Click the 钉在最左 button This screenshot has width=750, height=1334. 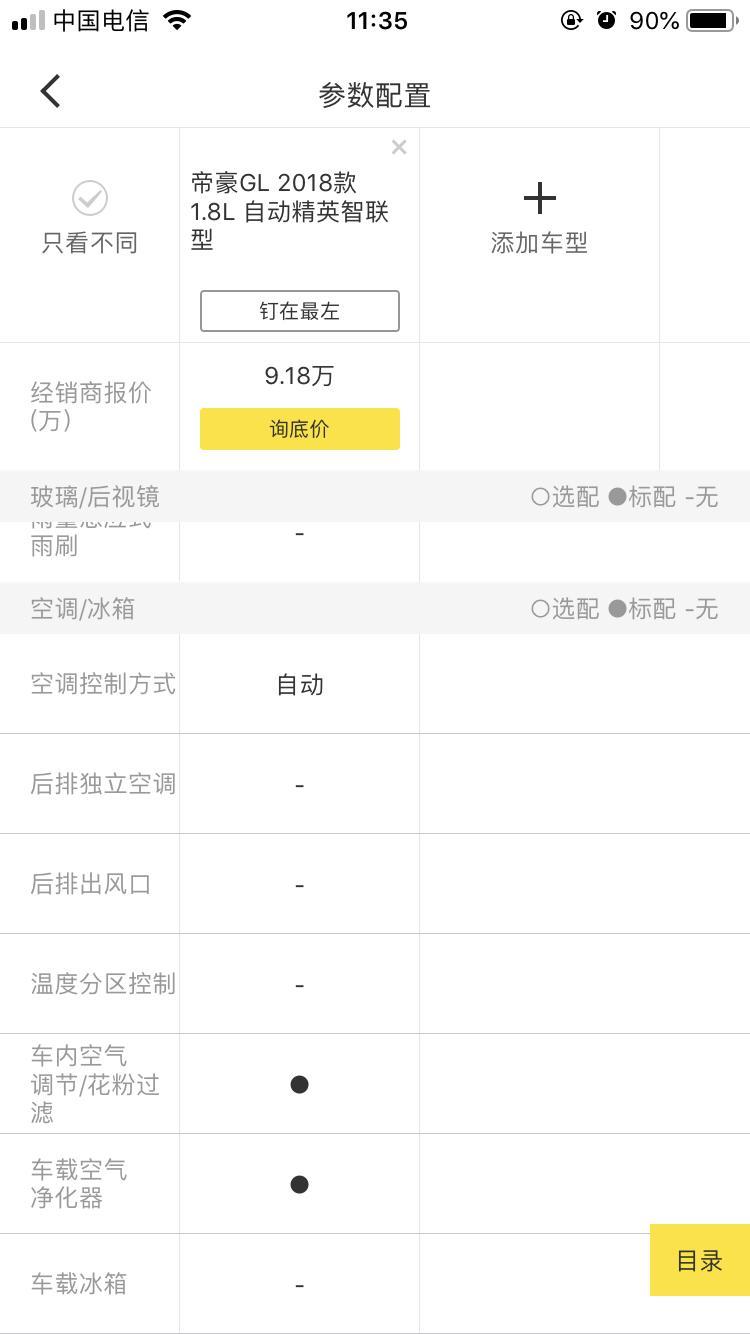click(300, 311)
